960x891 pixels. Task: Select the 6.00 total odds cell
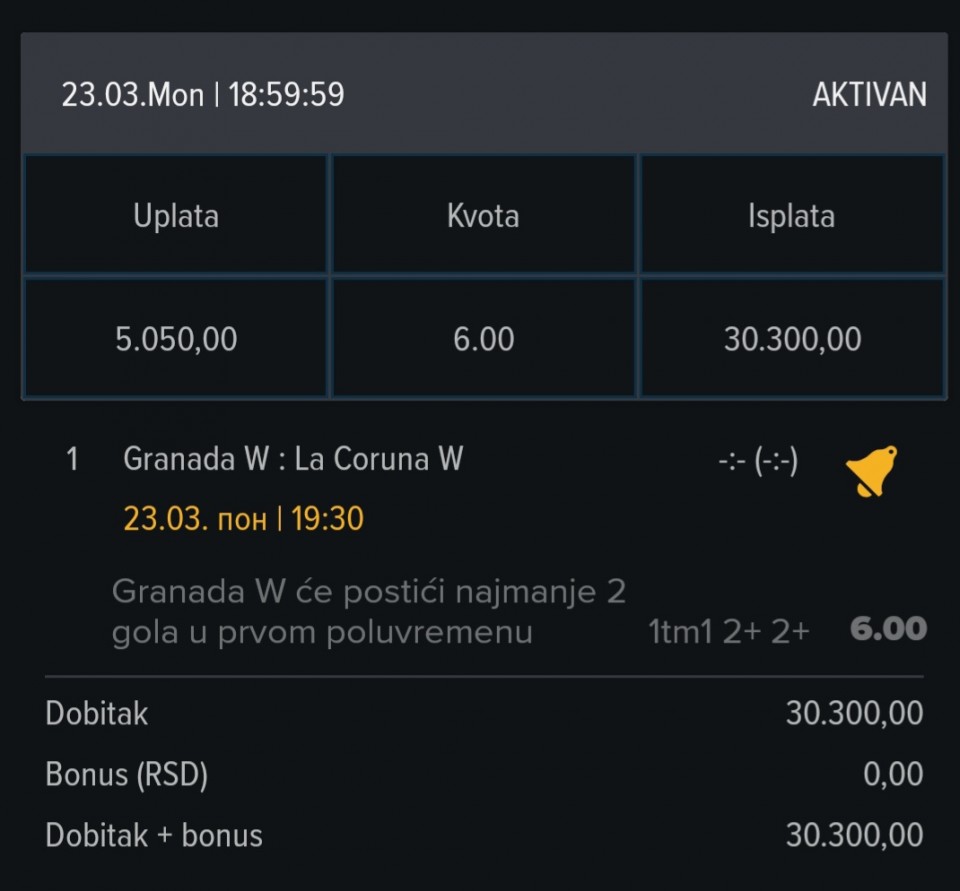pos(483,339)
